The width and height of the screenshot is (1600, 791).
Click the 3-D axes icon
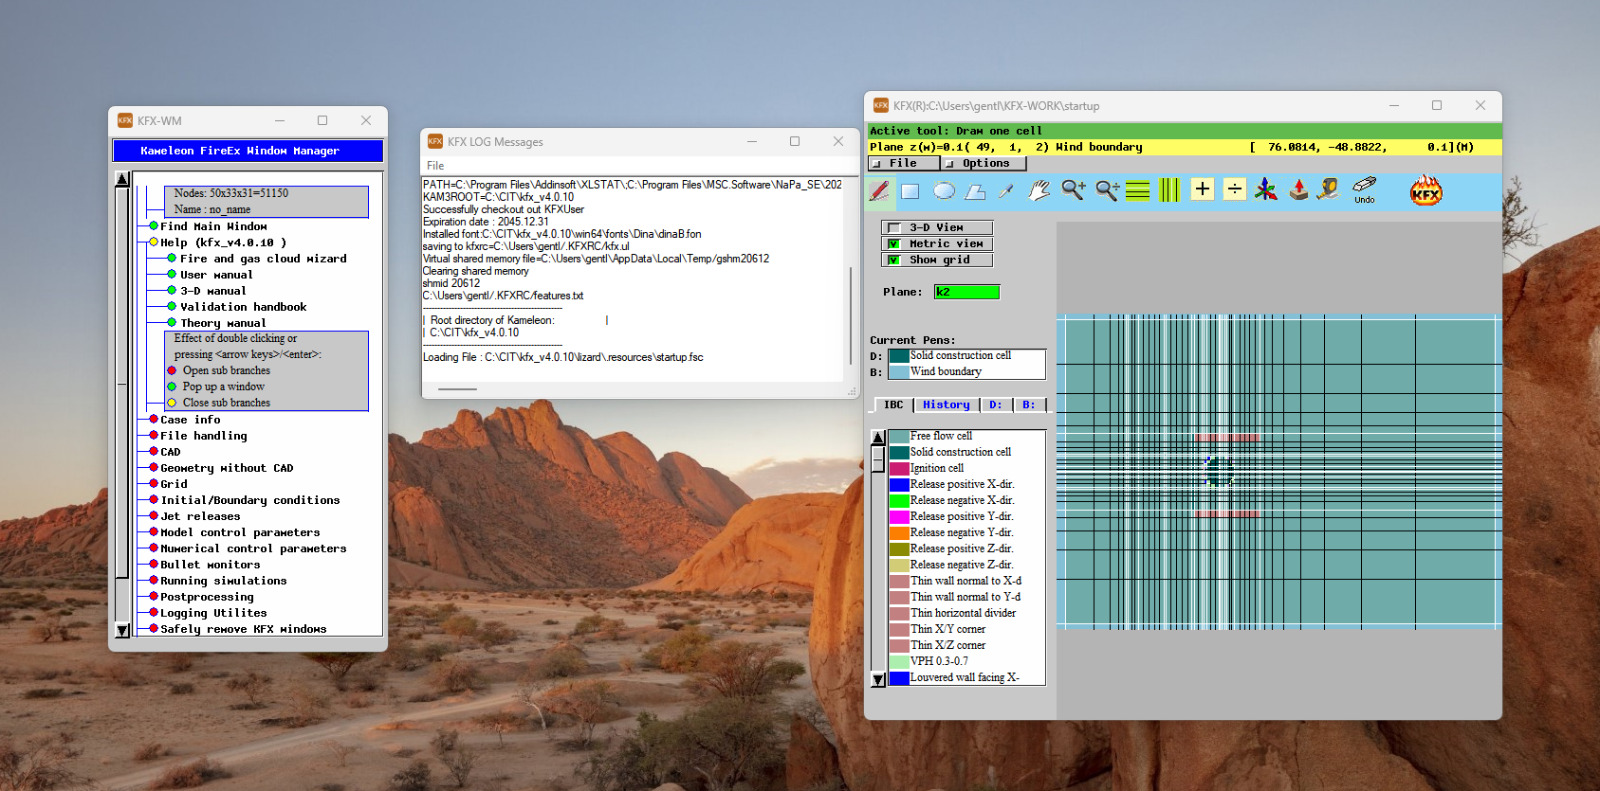coord(1266,189)
